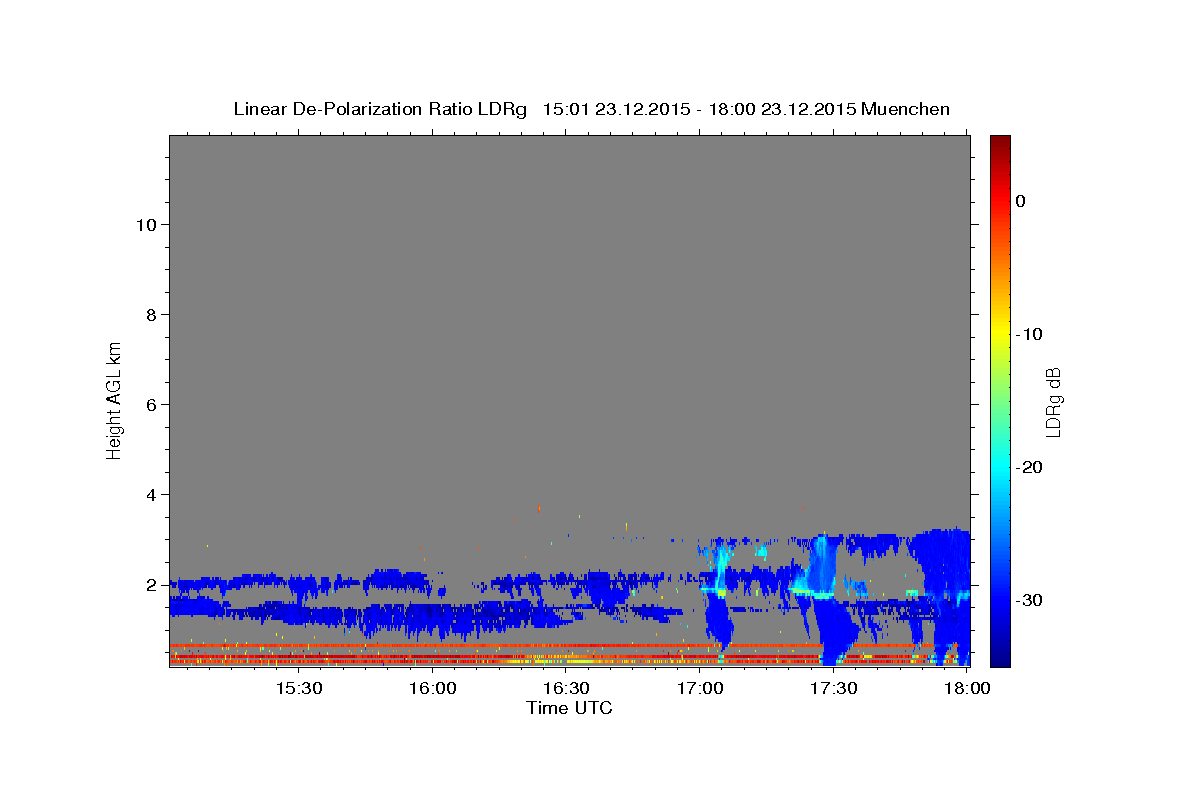
Task: Click the 'Muenchen' station name in title
Action: 906,109
